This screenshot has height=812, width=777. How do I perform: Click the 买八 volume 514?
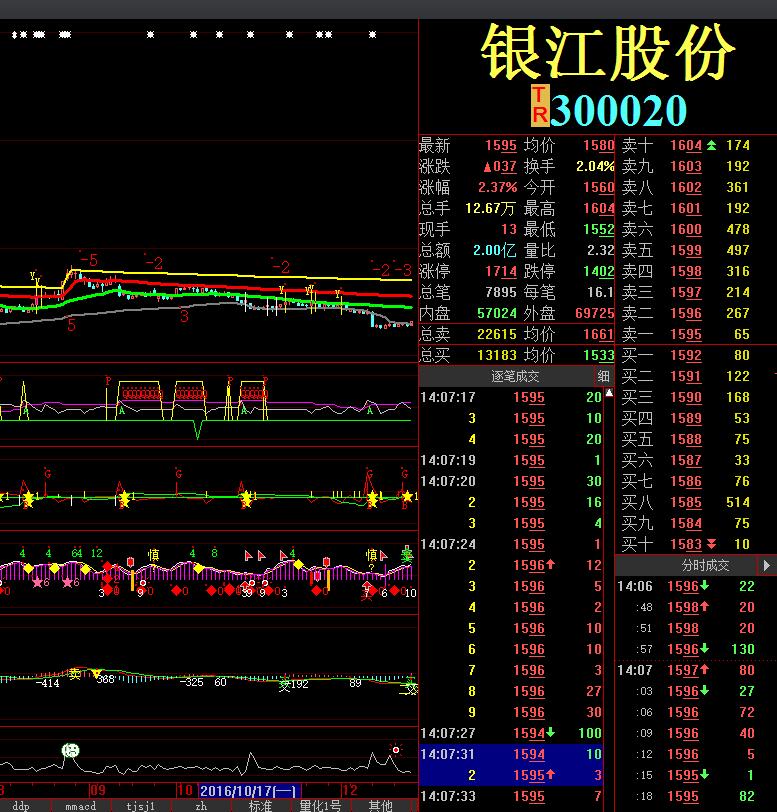tap(738, 502)
